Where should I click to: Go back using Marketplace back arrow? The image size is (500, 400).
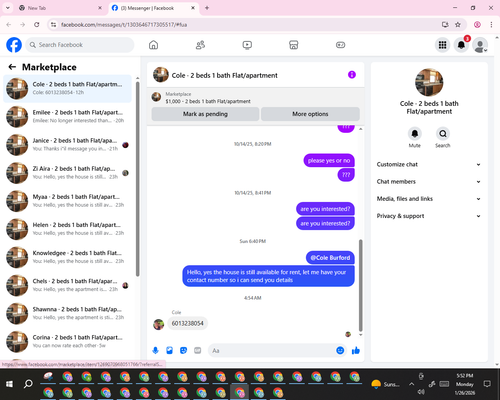pos(12,67)
